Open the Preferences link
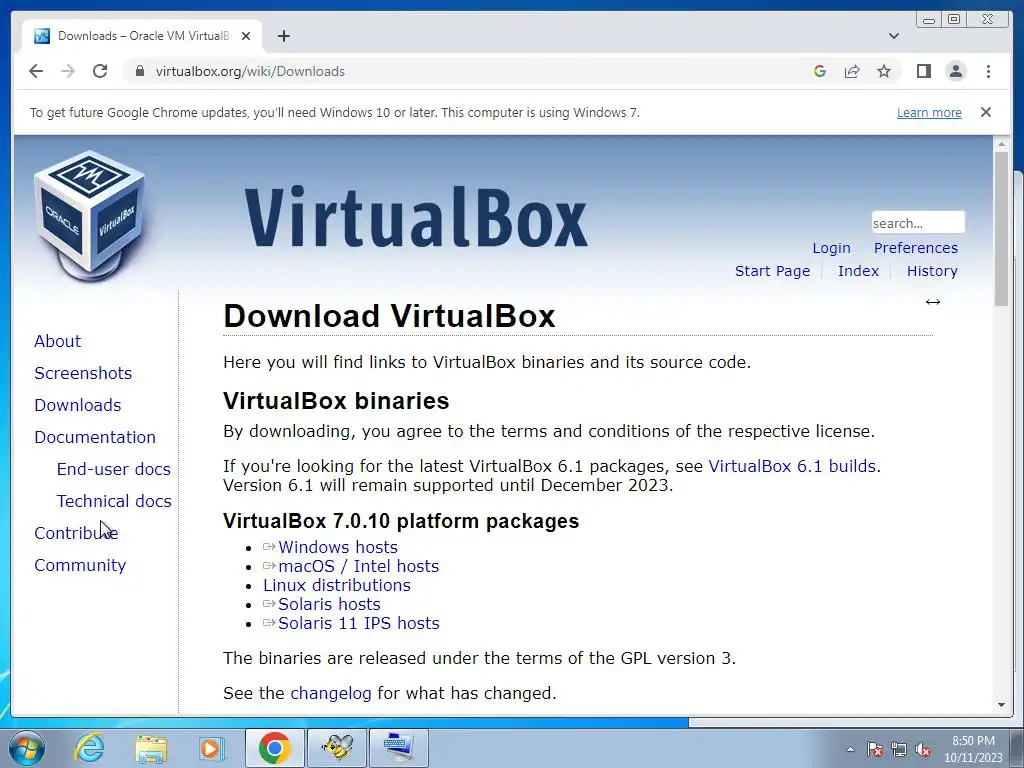This screenshot has width=1024, height=768. point(916,248)
